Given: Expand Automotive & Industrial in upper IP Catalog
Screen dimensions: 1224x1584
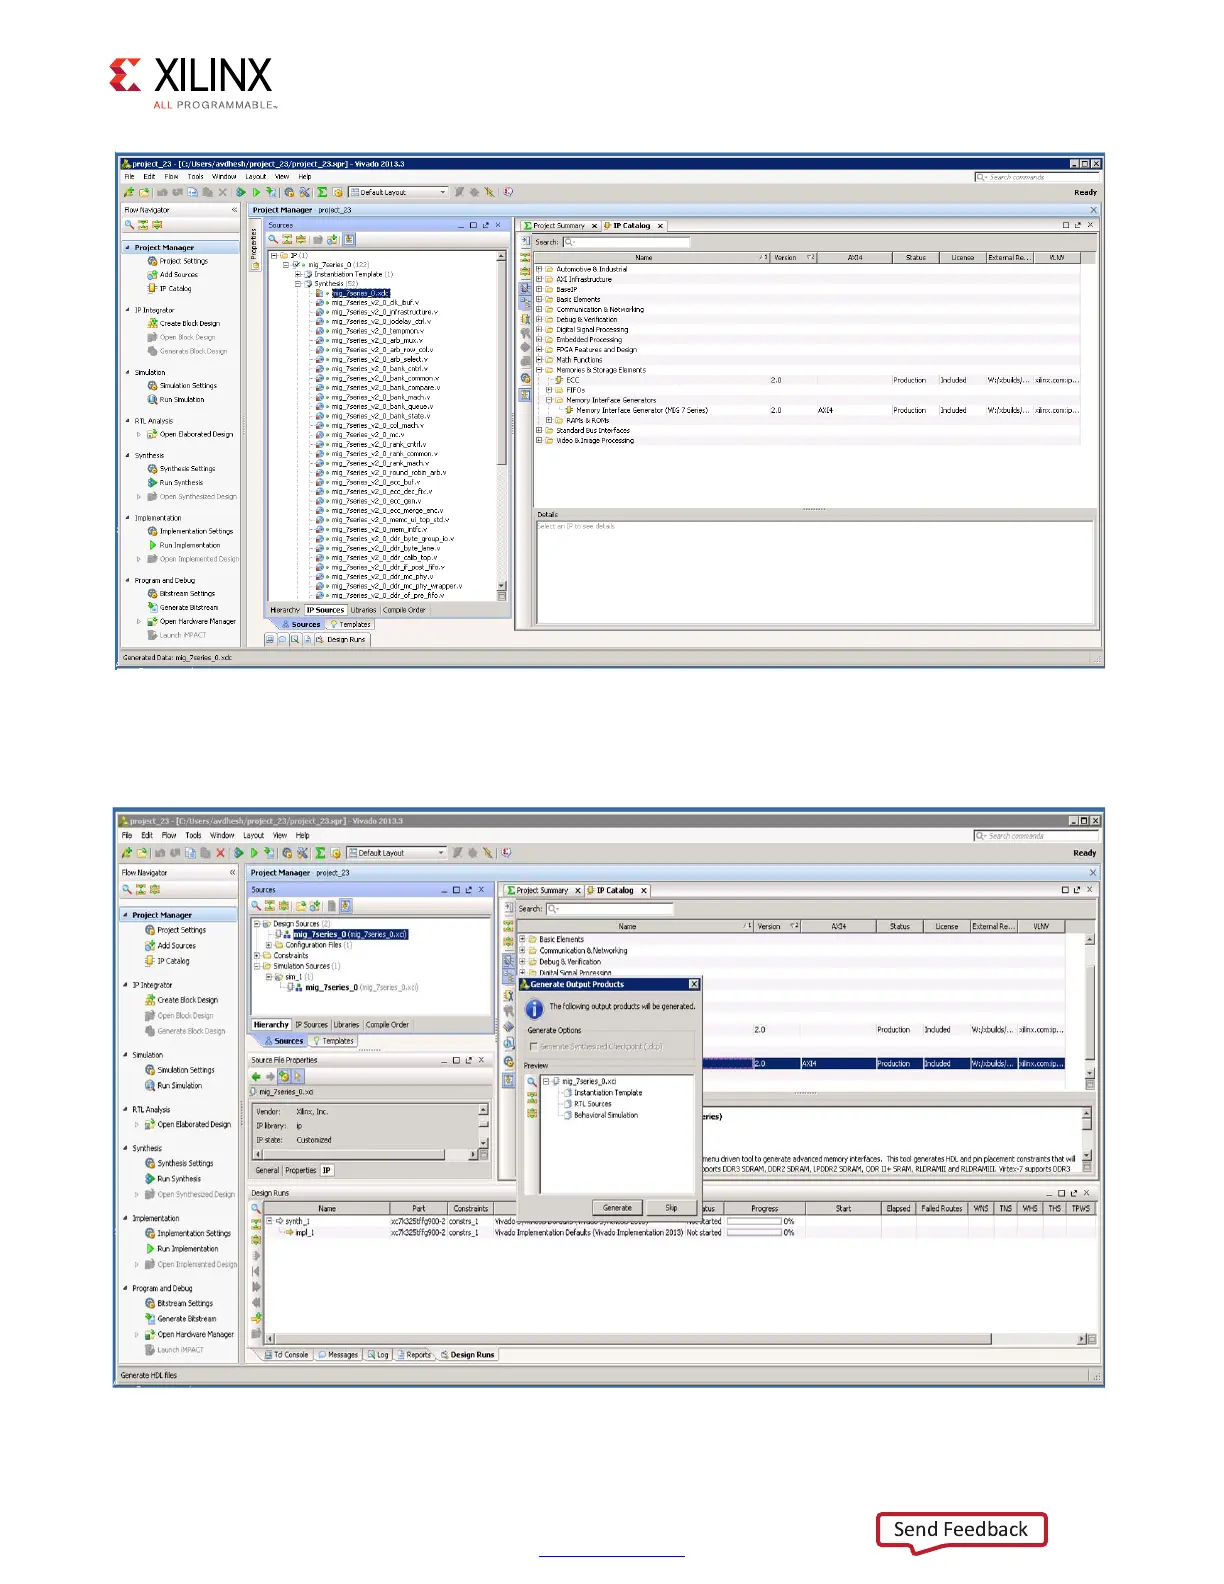Looking at the screenshot, I should click(x=539, y=269).
